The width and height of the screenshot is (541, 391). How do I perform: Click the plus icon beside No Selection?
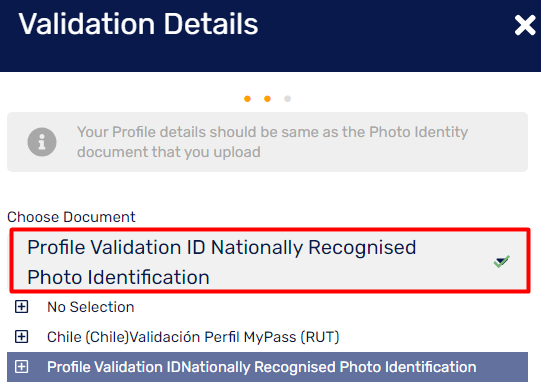tap(21, 306)
